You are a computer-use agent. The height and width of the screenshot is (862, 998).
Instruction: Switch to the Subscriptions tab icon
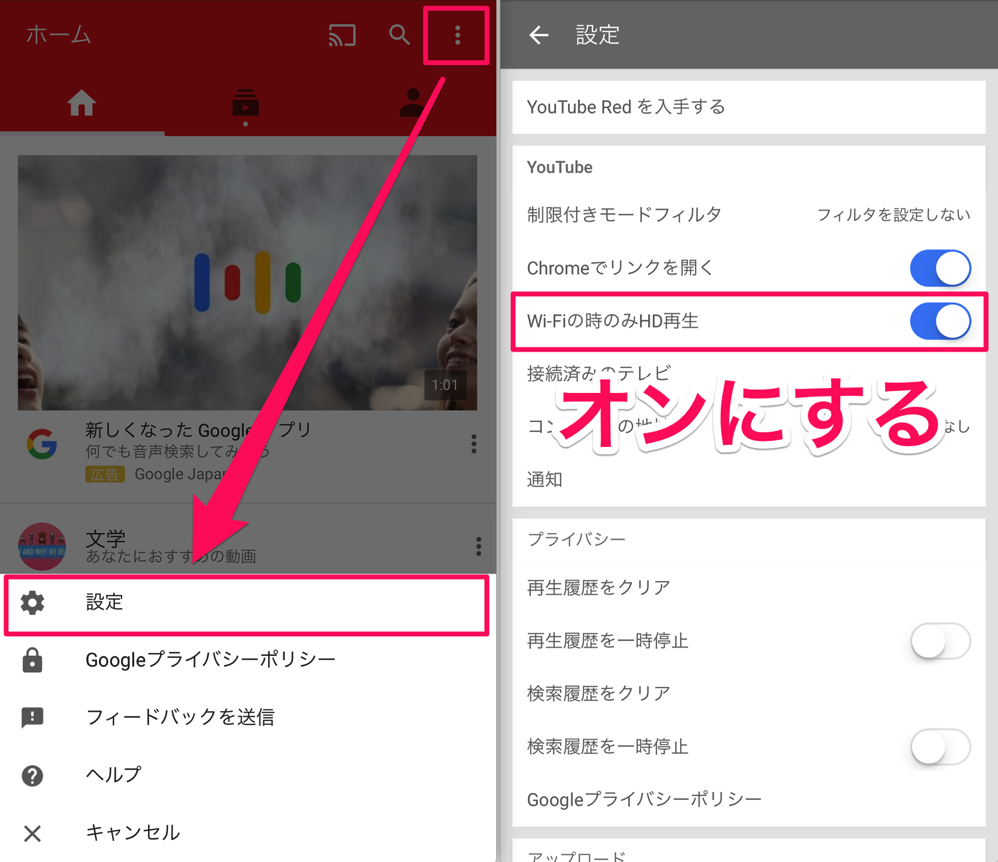[x=246, y=105]
